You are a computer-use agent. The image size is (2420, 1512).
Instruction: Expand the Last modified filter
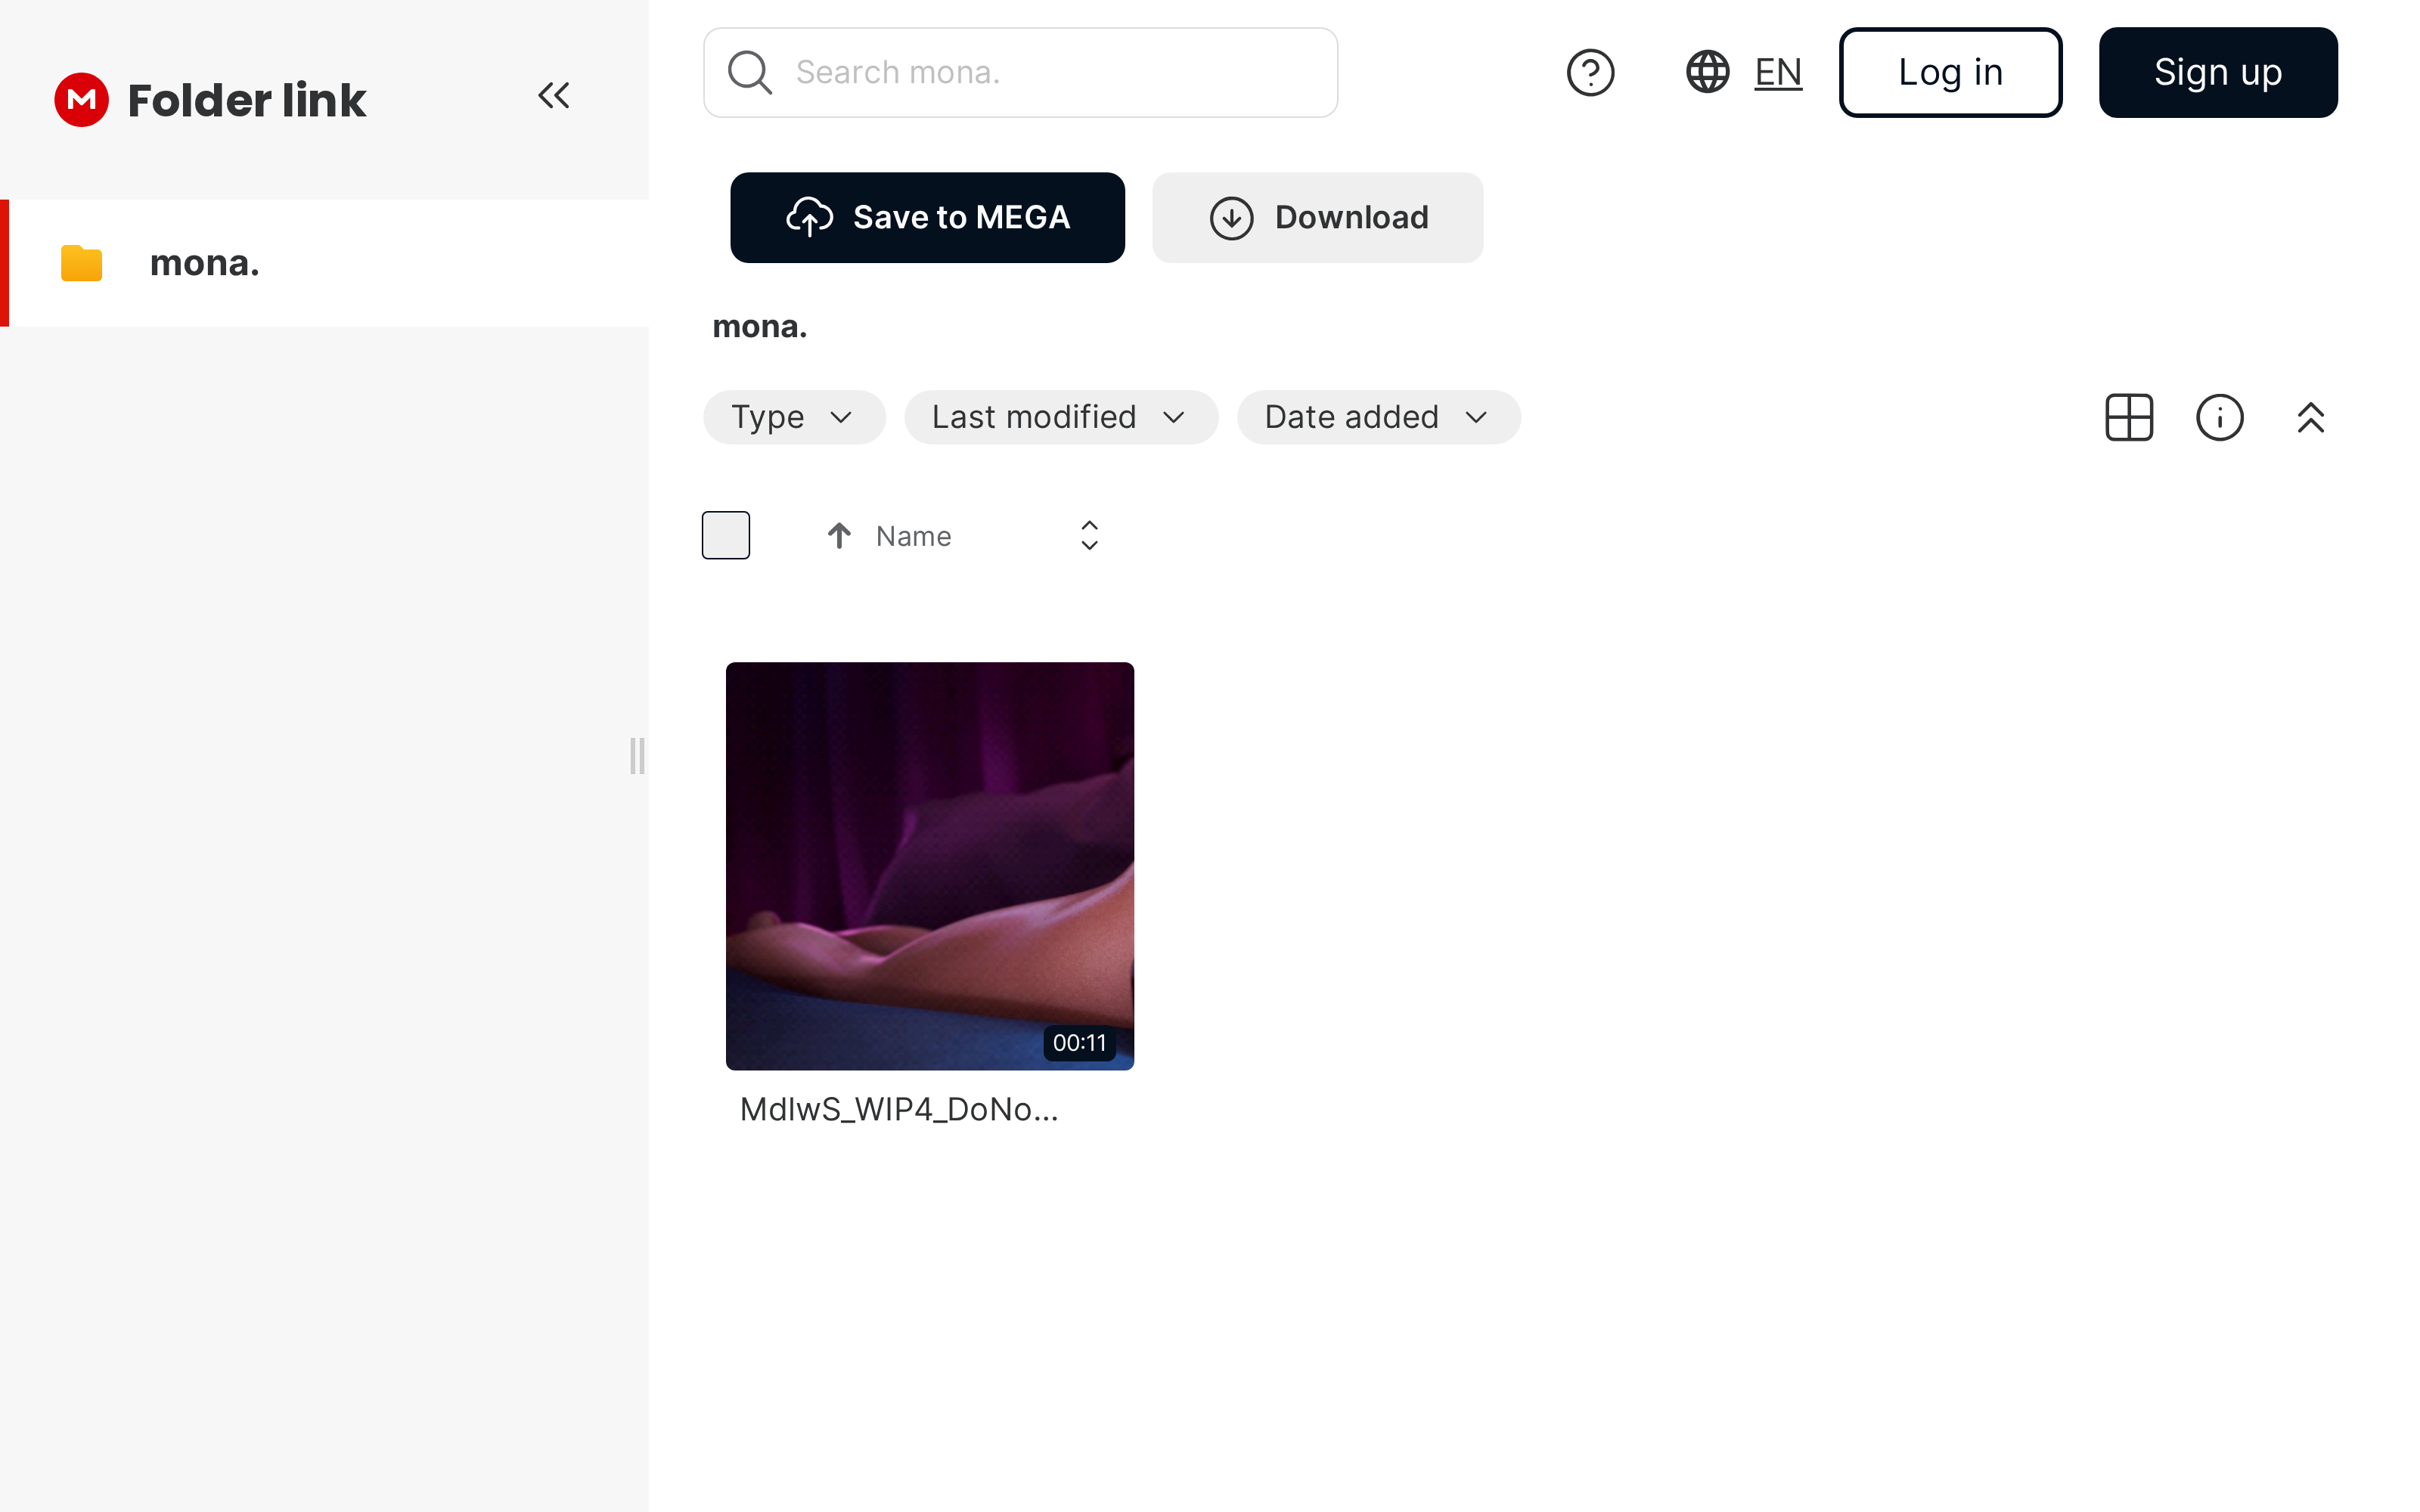(x=1060, y=417)
